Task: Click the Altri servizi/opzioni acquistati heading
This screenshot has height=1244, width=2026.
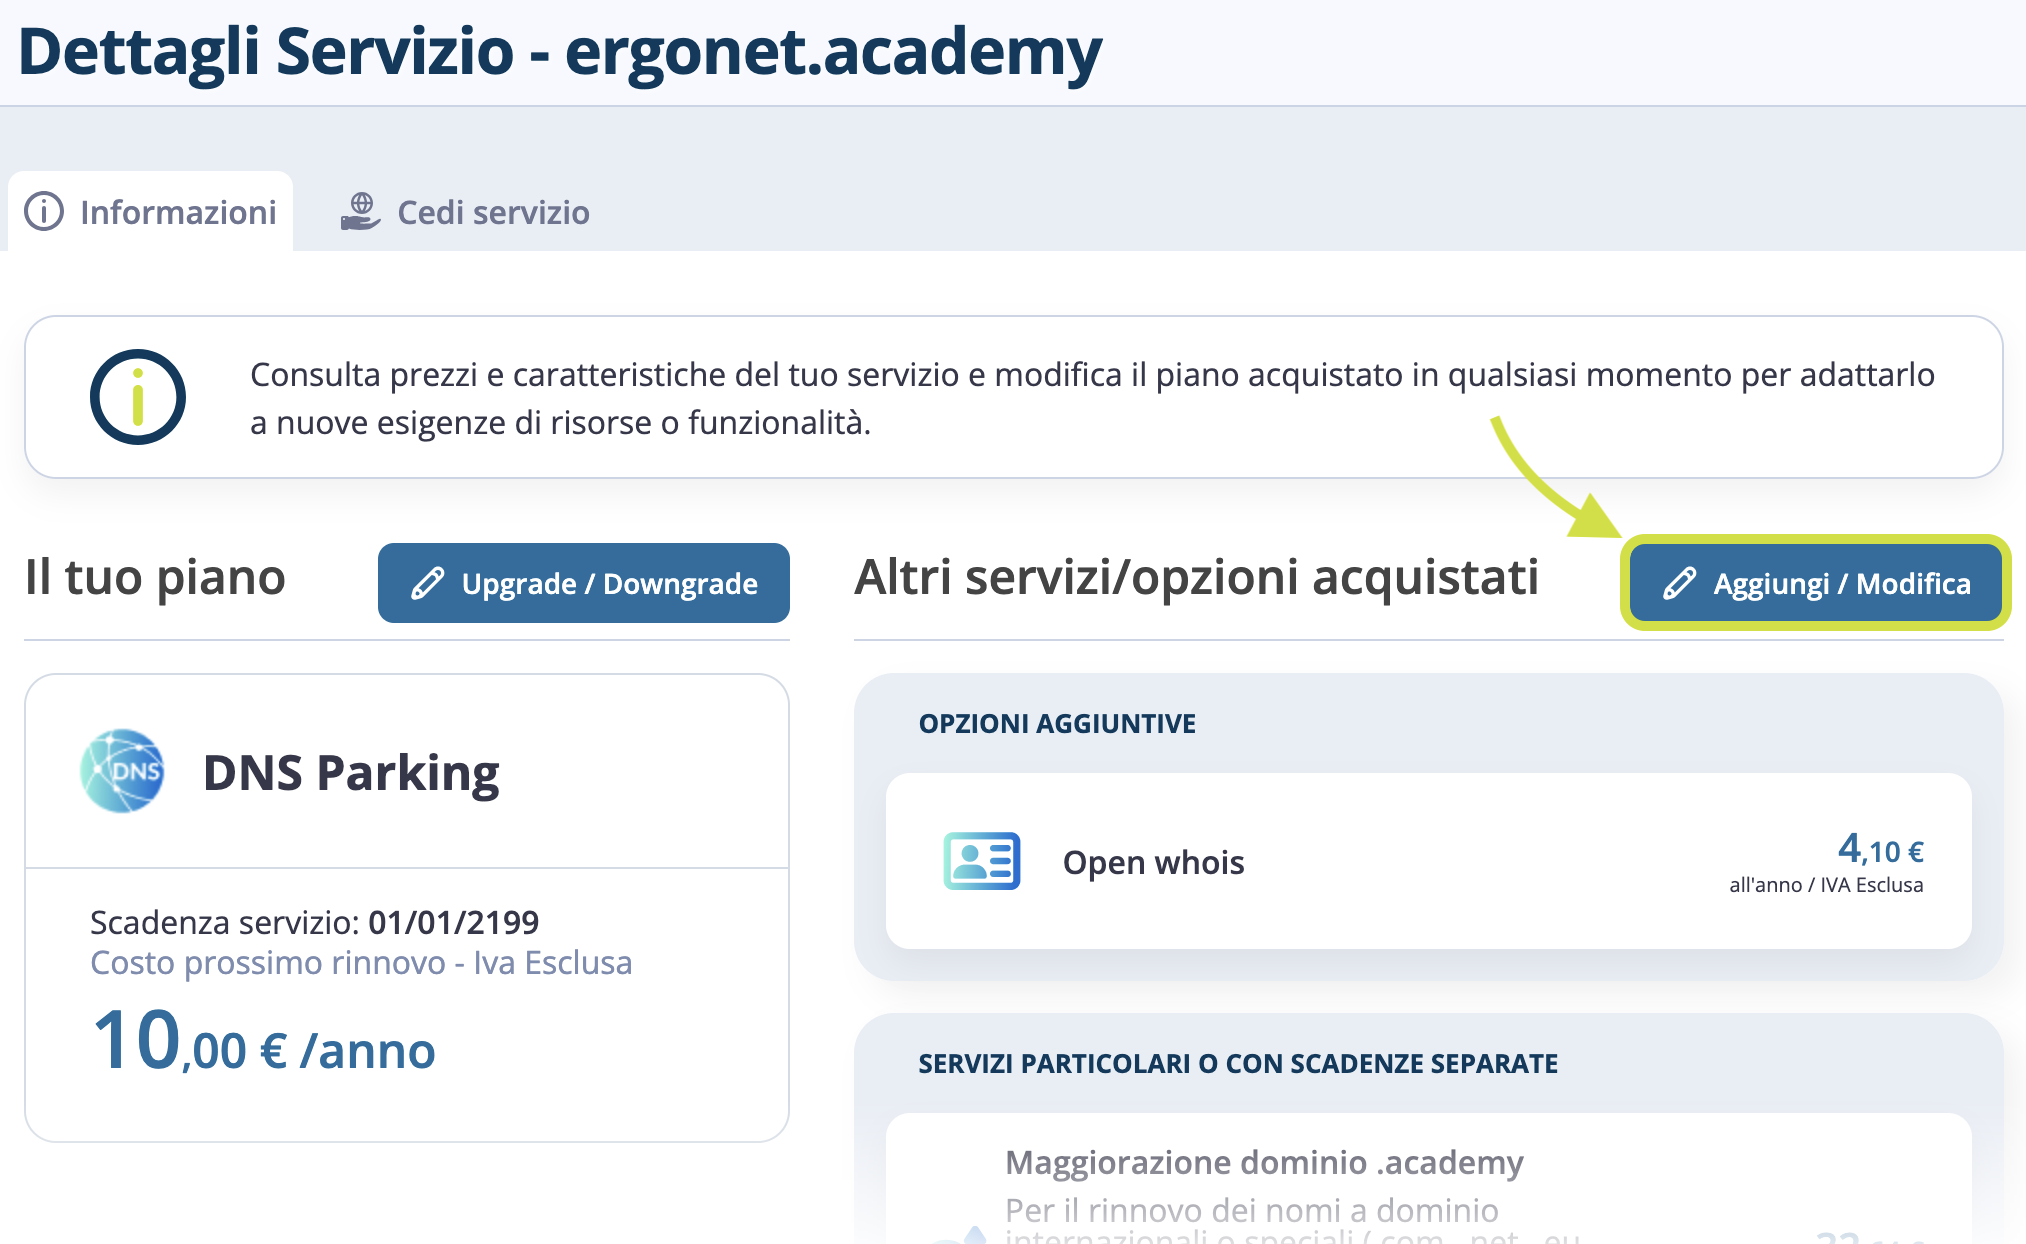Action: [1196, 577]
